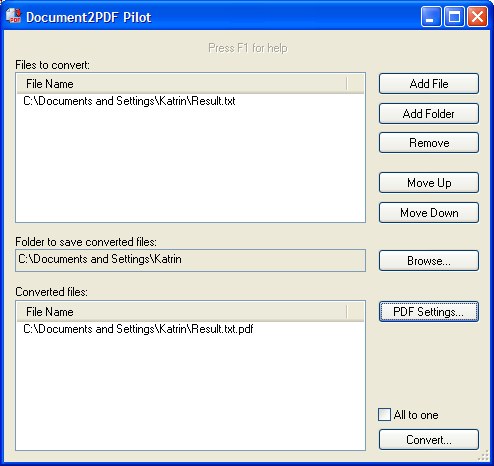Start conversion with Convert button
The image size is (494, 466).
429,440
